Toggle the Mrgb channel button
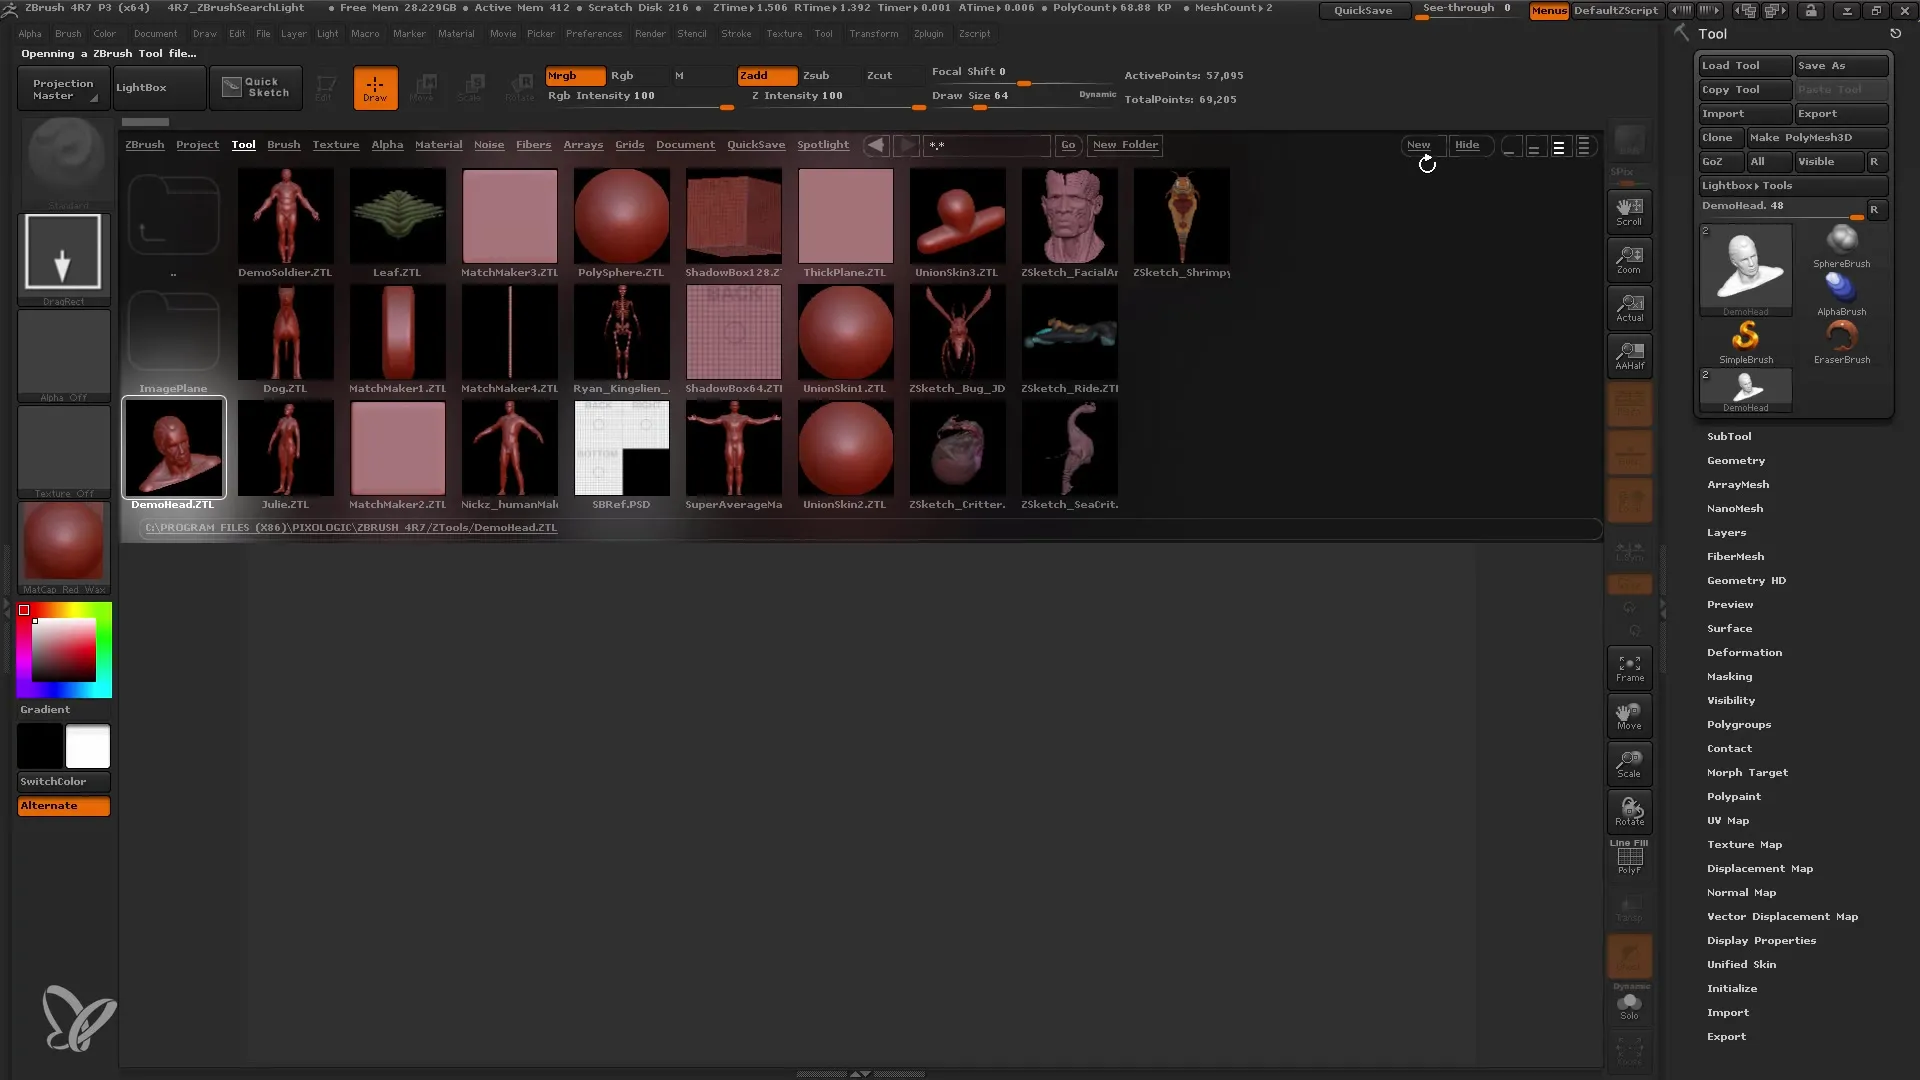Screen dimensions: 1920x1080 tap(564, 74)
